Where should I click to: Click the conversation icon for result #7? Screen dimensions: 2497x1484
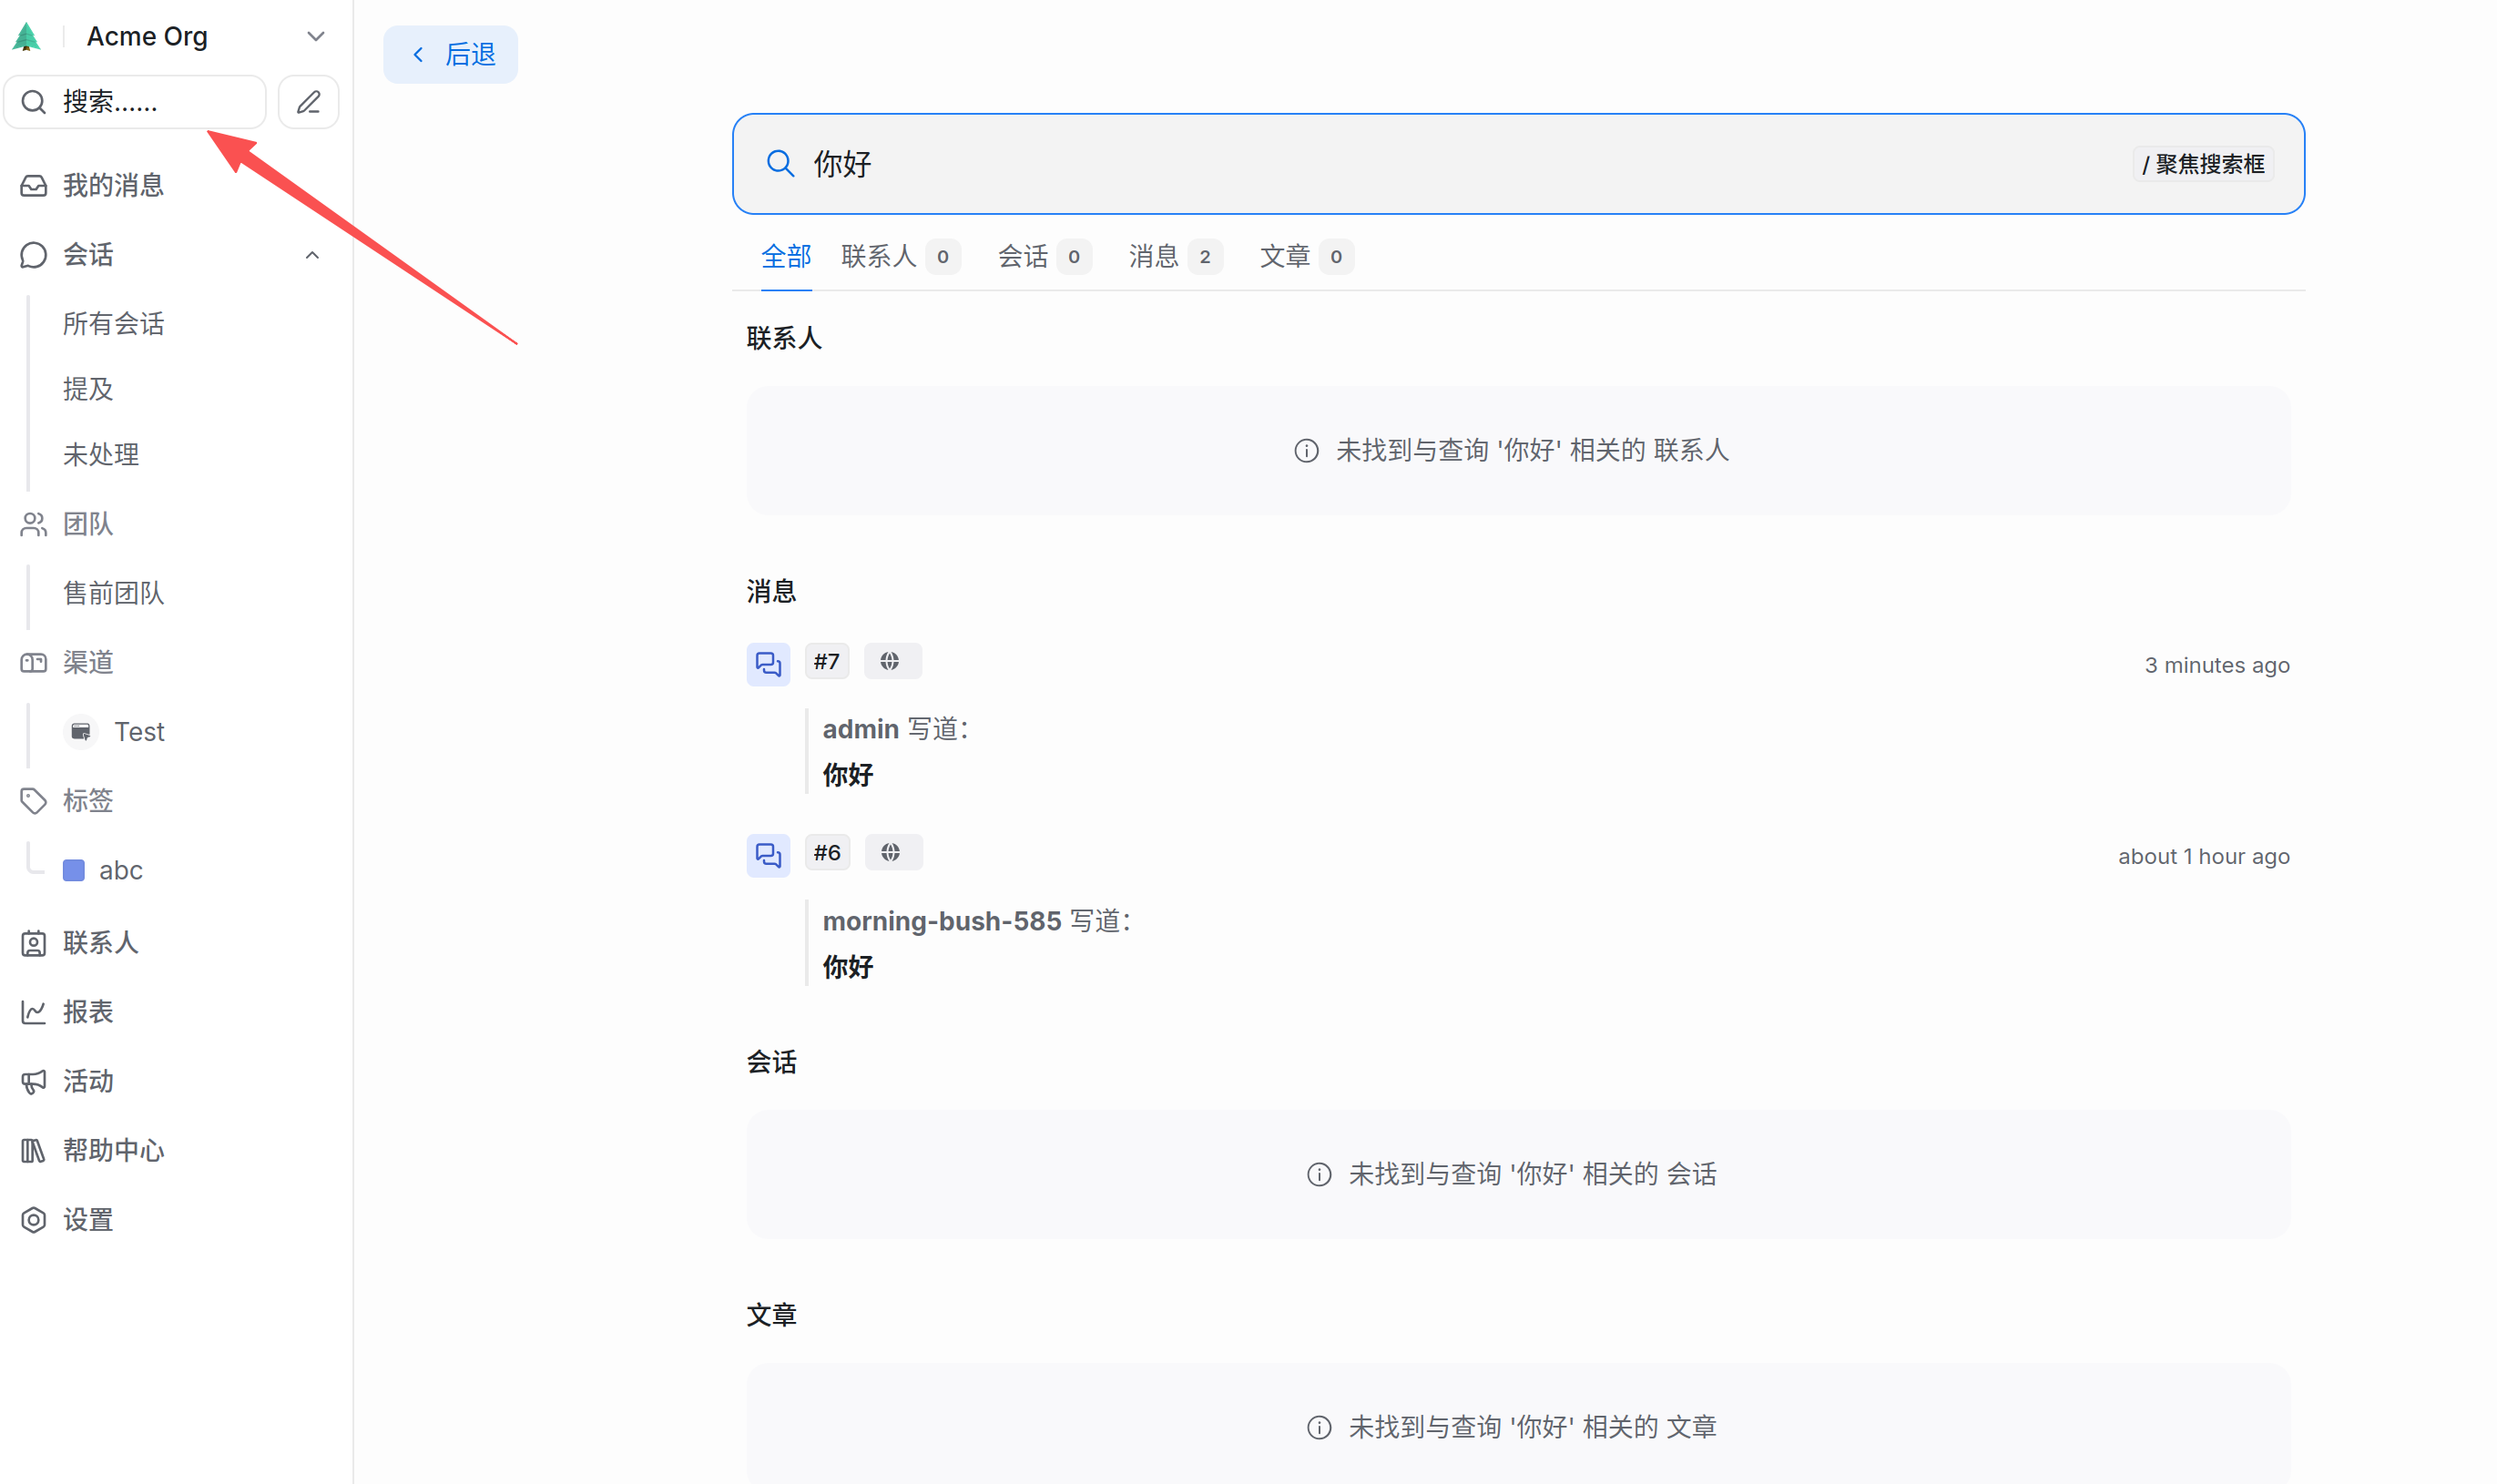[x=767, y=664]
